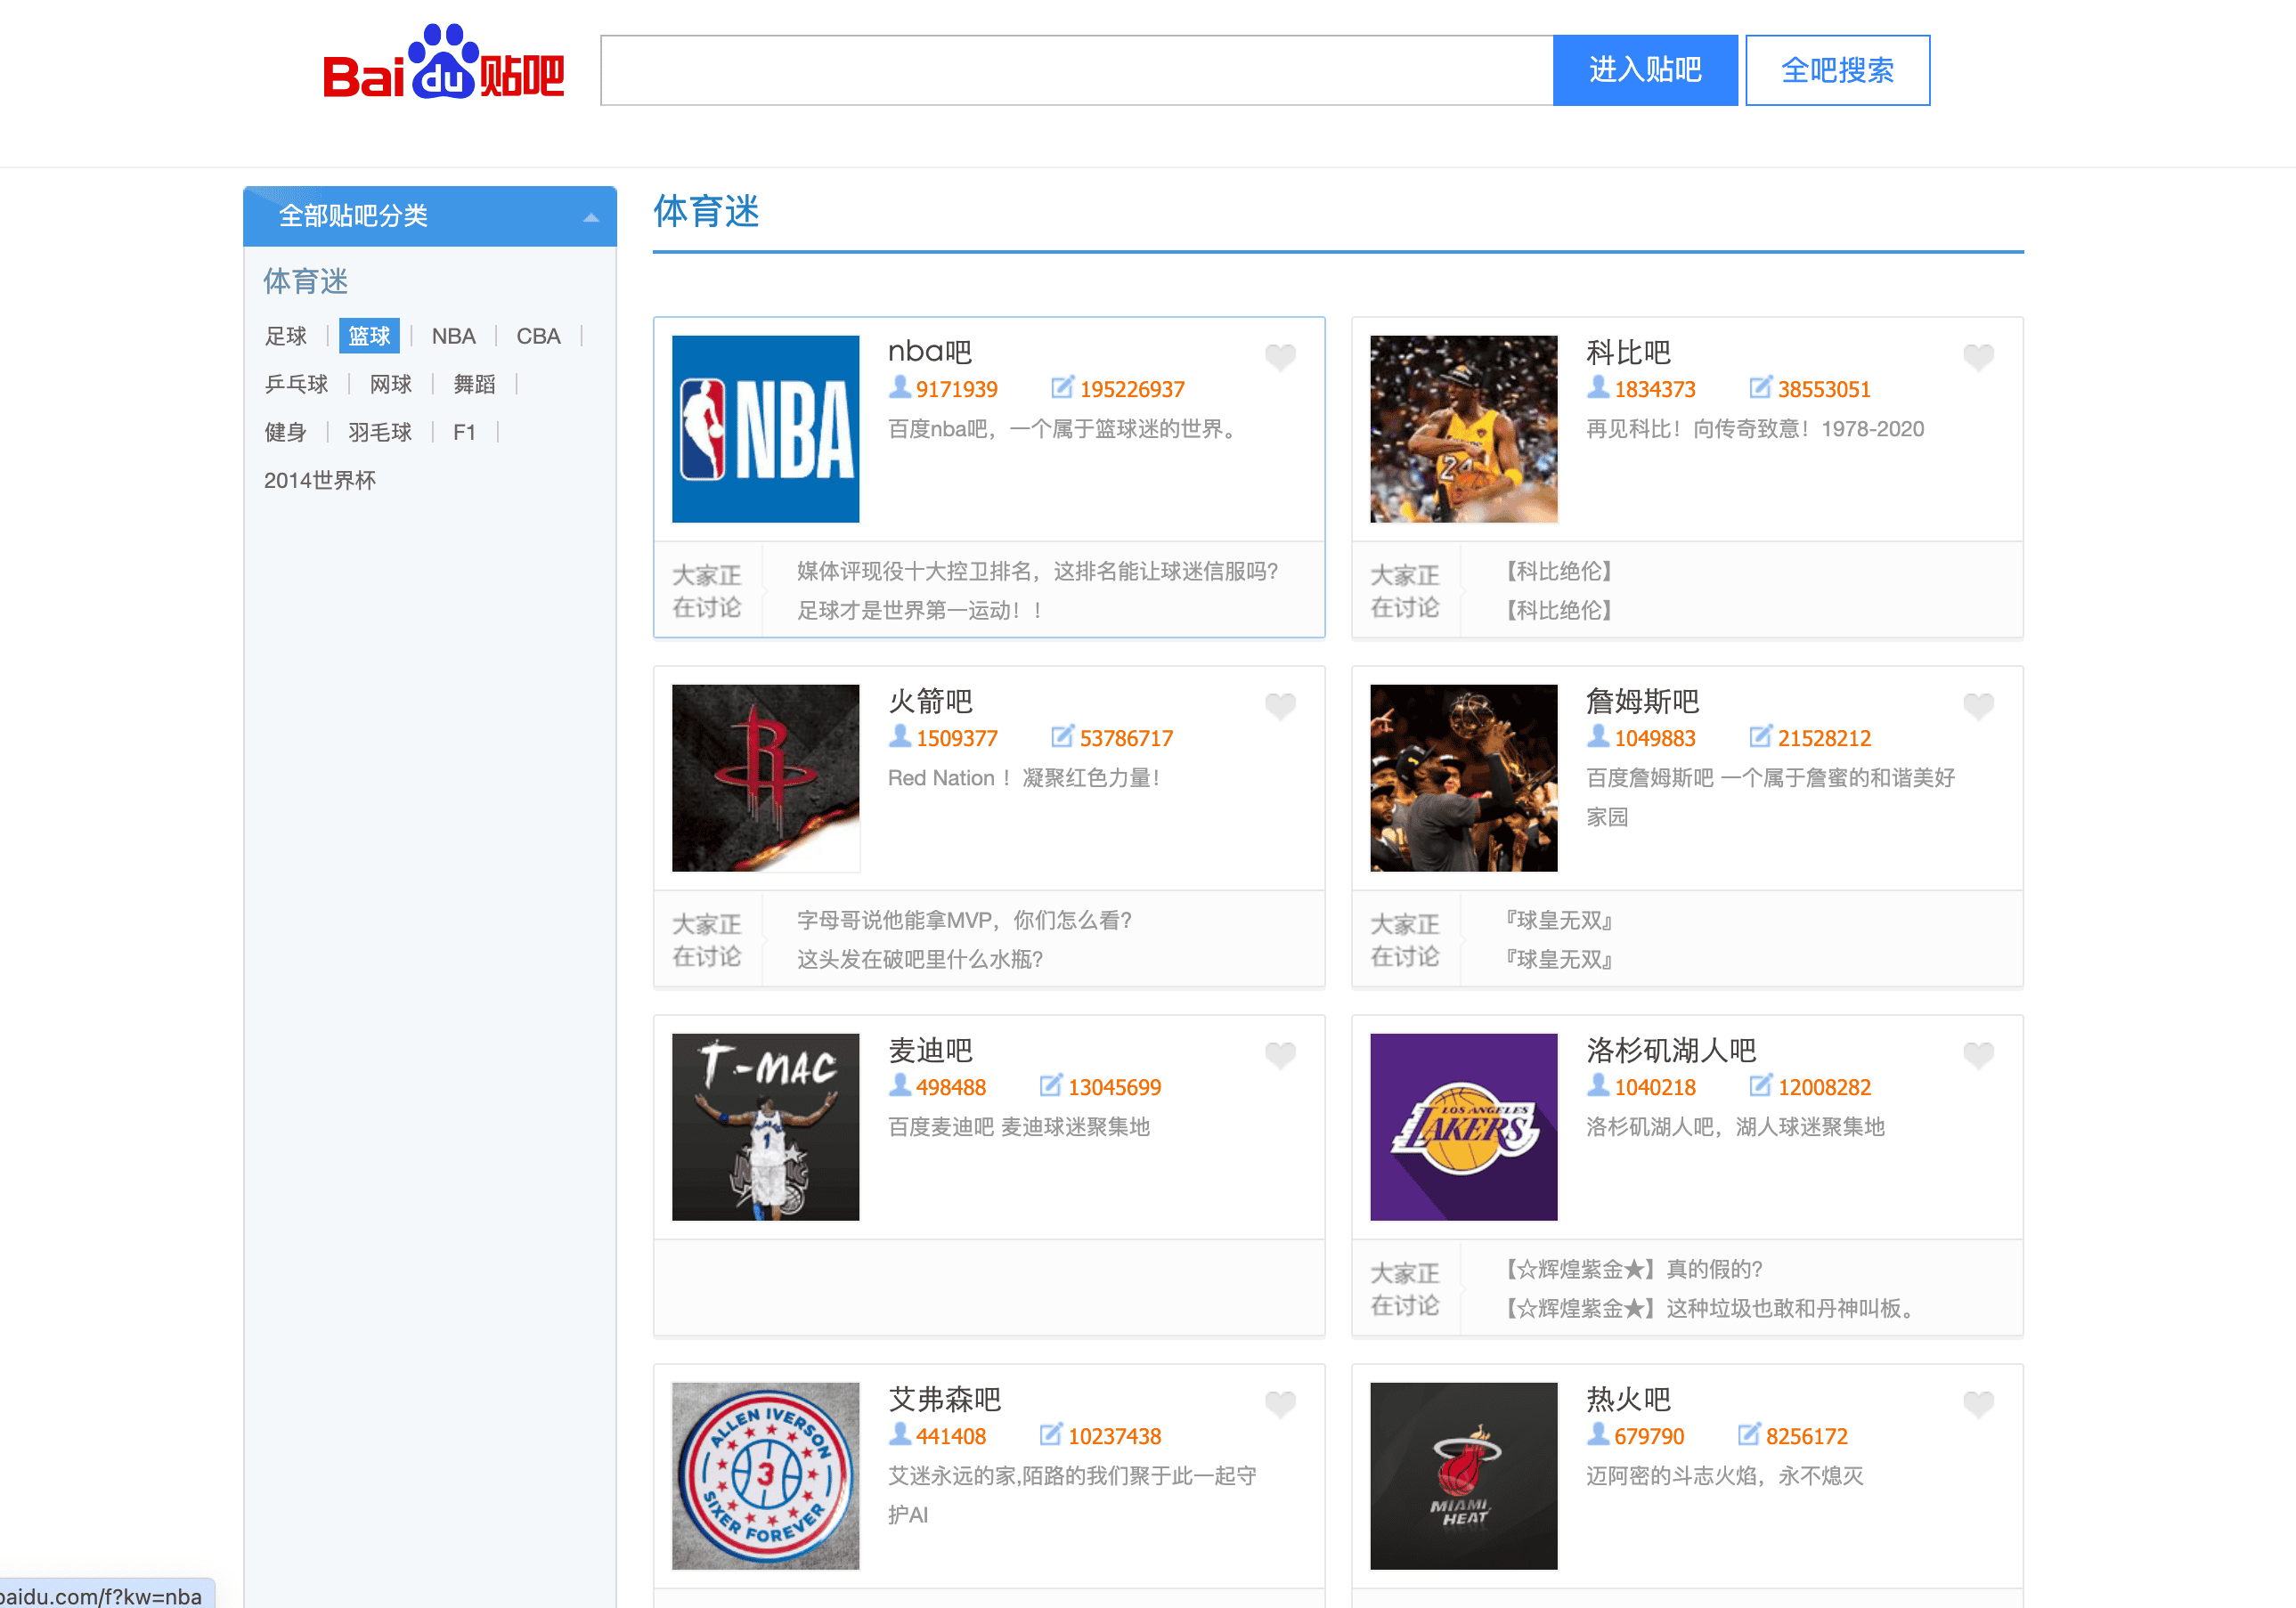Click post count icon on 科比吧
This screenshot has height=1608, width=2296.
tap(1760, 387)
